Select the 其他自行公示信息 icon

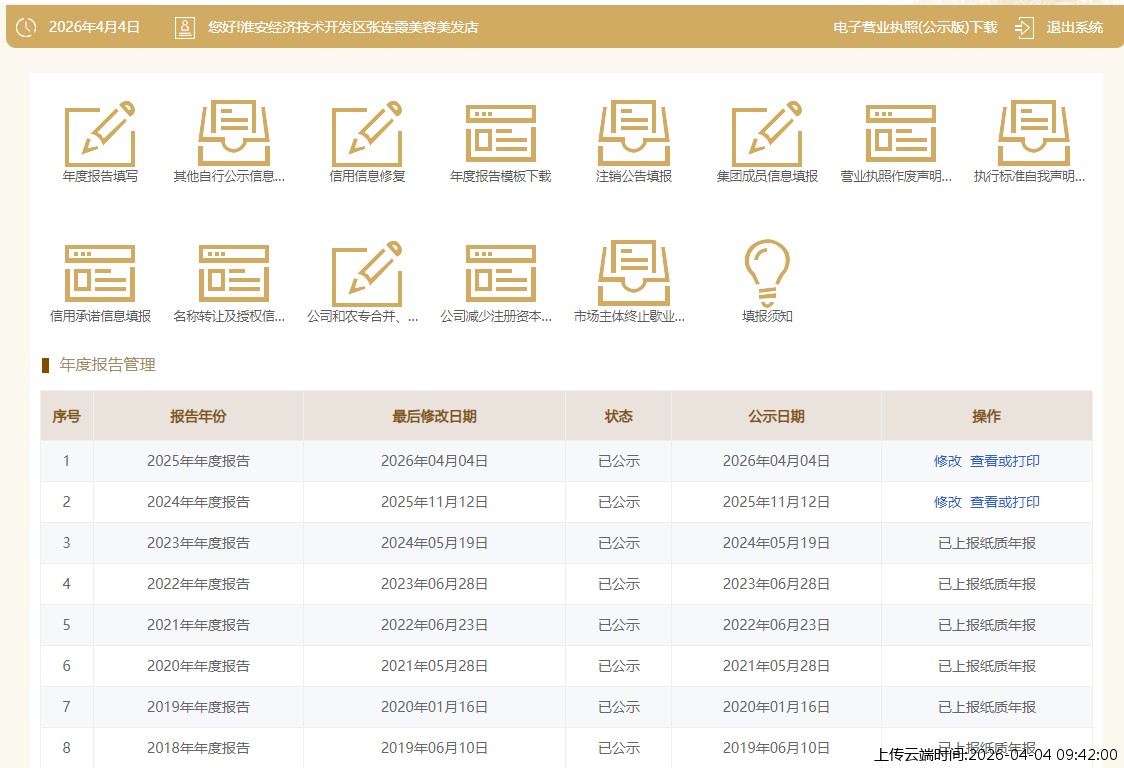233,134
